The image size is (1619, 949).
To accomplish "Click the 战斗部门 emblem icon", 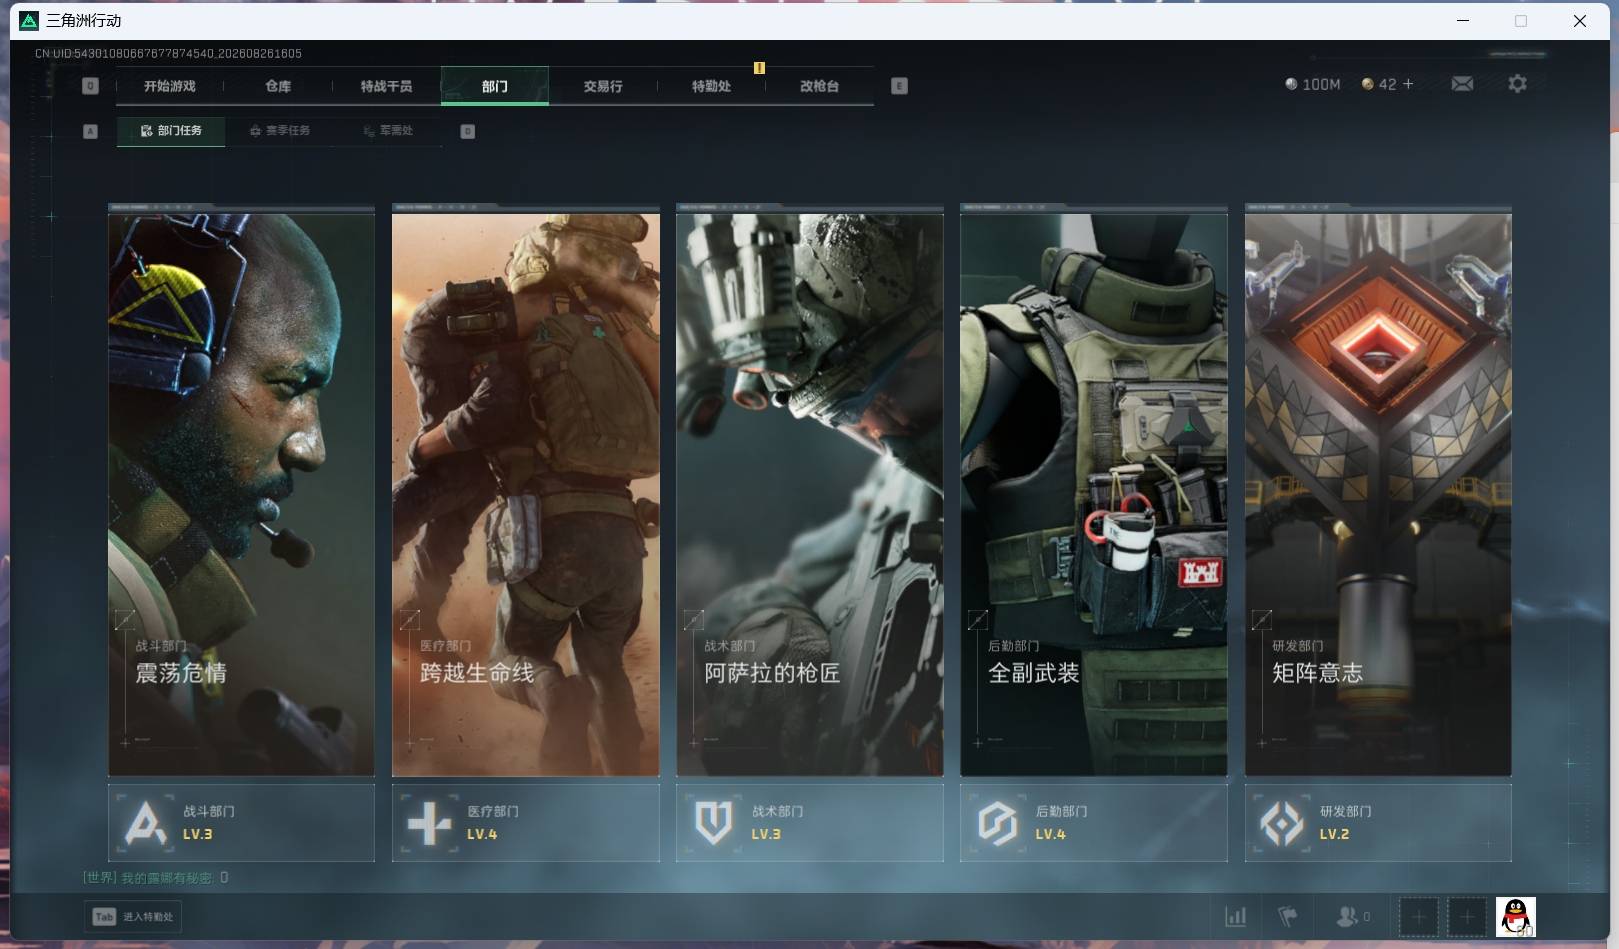I will pos(146,823).
